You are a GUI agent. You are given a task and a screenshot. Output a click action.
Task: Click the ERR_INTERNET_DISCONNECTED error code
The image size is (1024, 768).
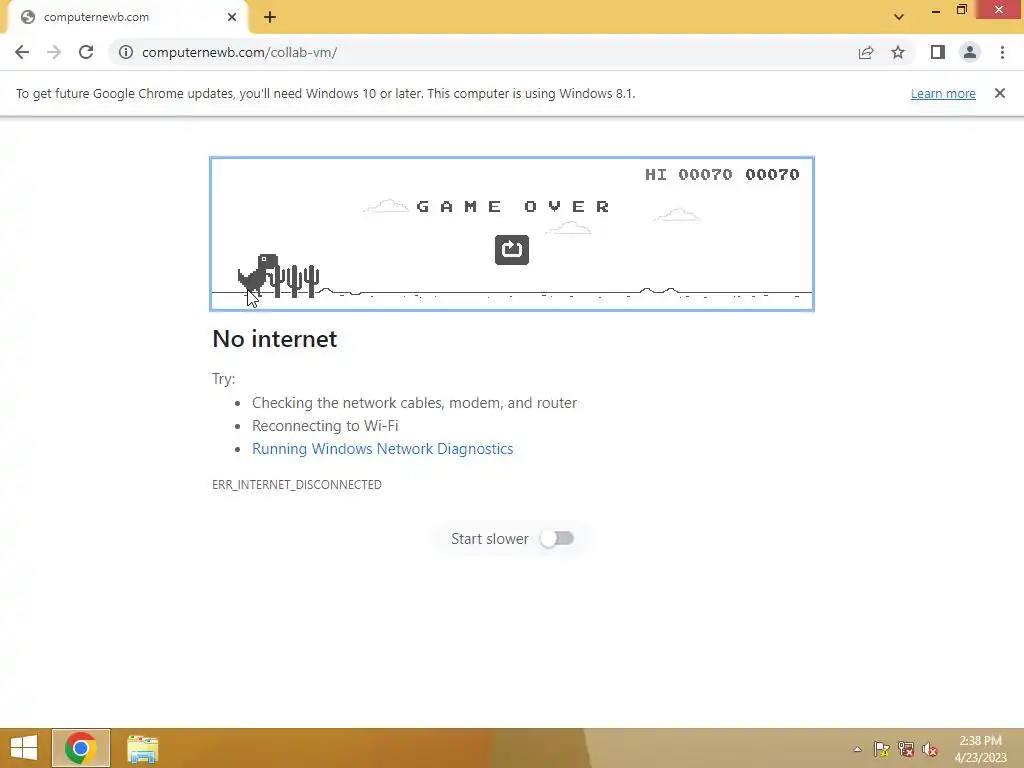[x=297, y=485]
